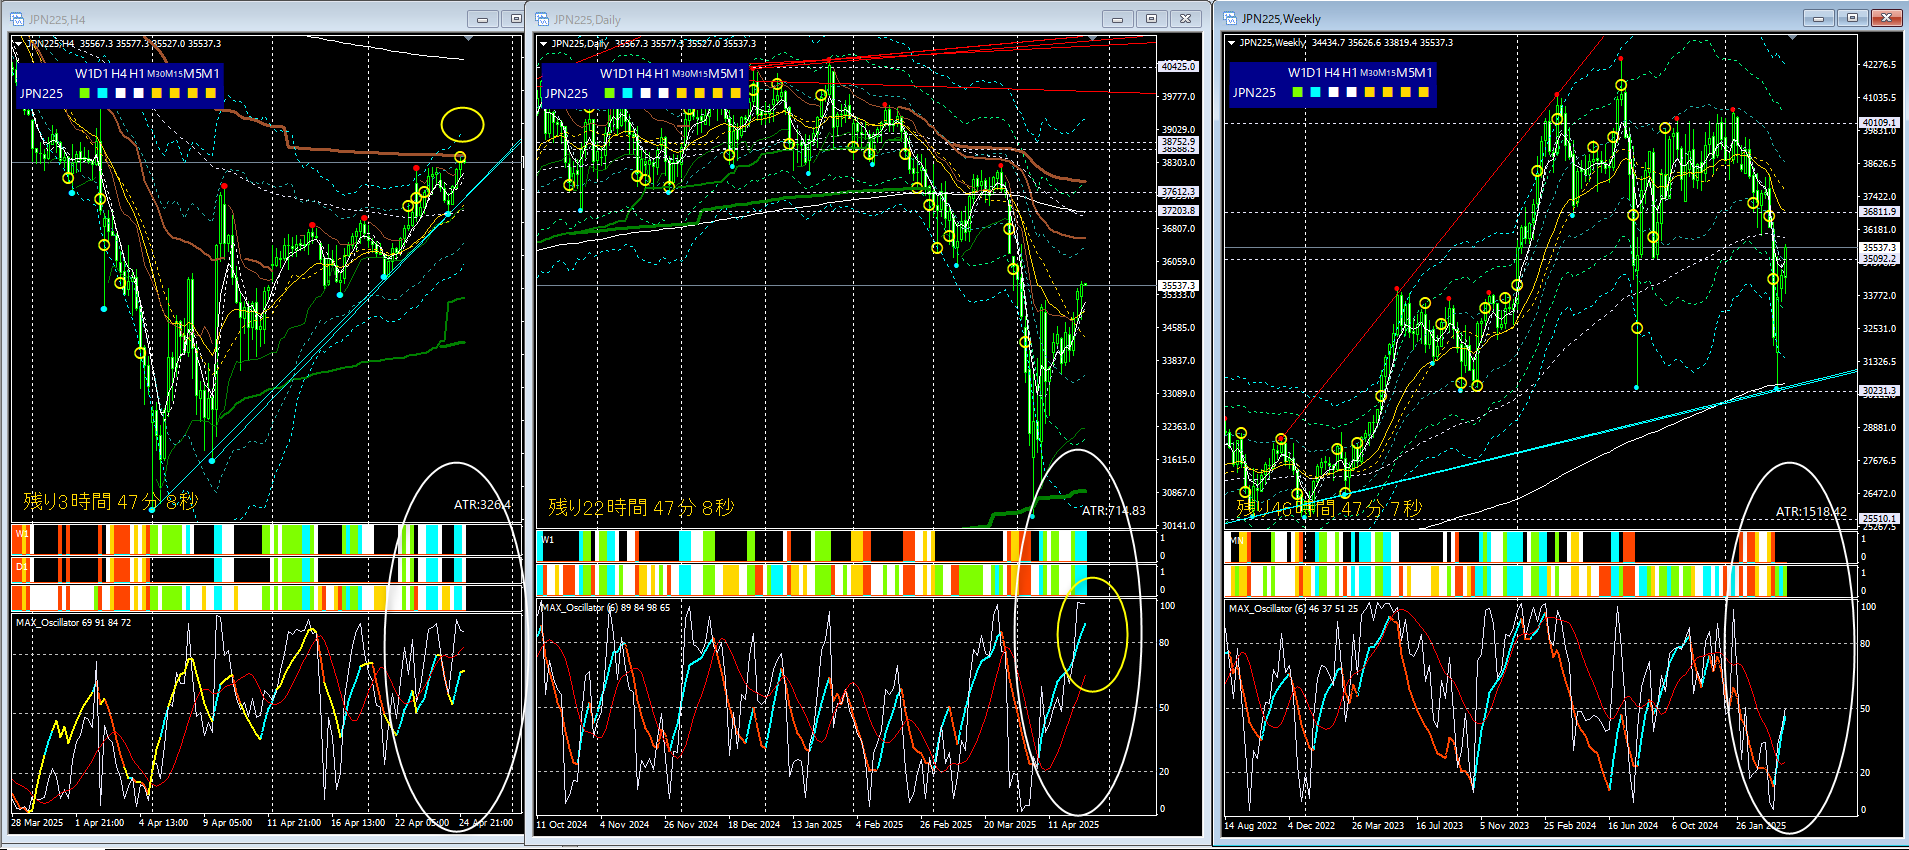The height and width of the screenshot is (850, 1909).
Task: Click the chart icon in the JPN225,Weekly title bar
Action: pyautogui.click(x=1230, y=18)
